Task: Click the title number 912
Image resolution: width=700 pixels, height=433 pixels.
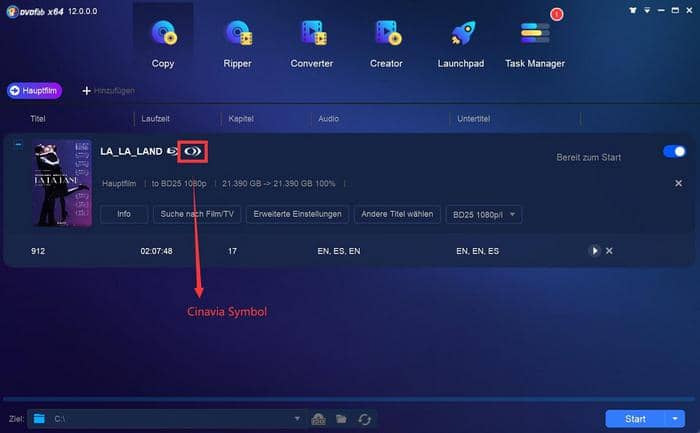Action: point(38,251)
